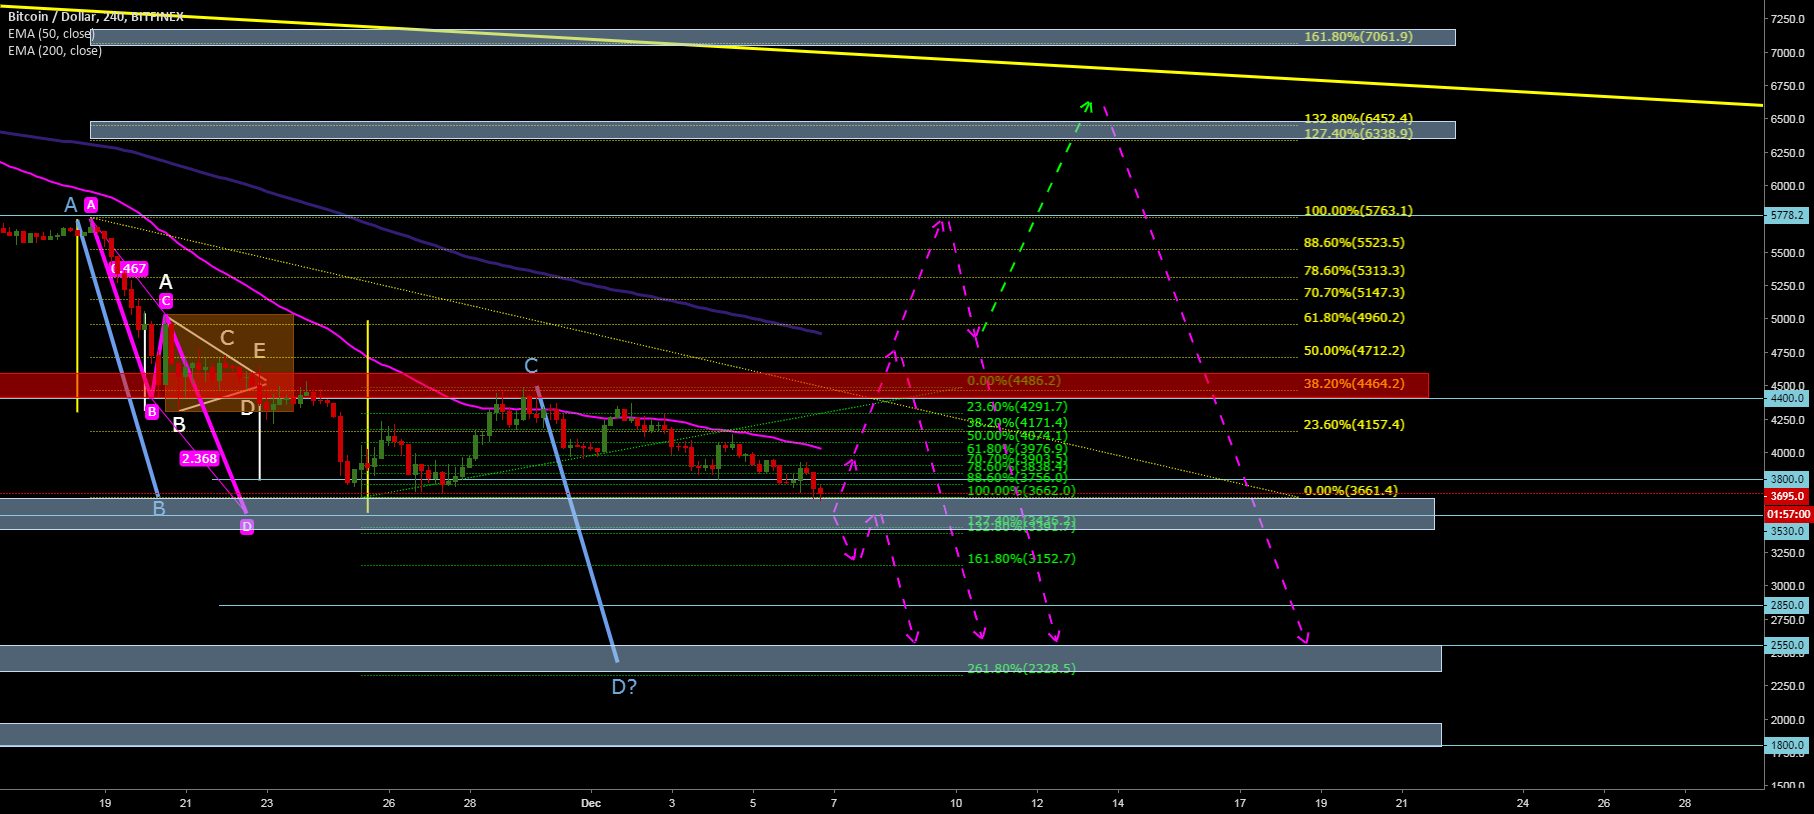
Task: Select the EMA (200, close) legend
Action: (55, 51)
